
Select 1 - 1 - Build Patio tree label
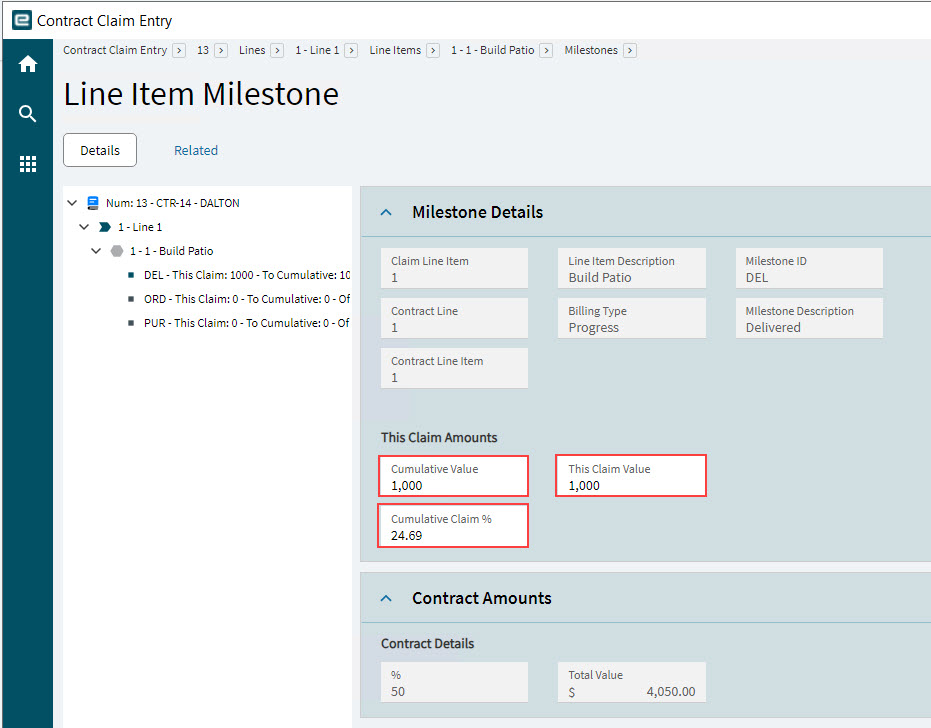(x=172, y=251)
